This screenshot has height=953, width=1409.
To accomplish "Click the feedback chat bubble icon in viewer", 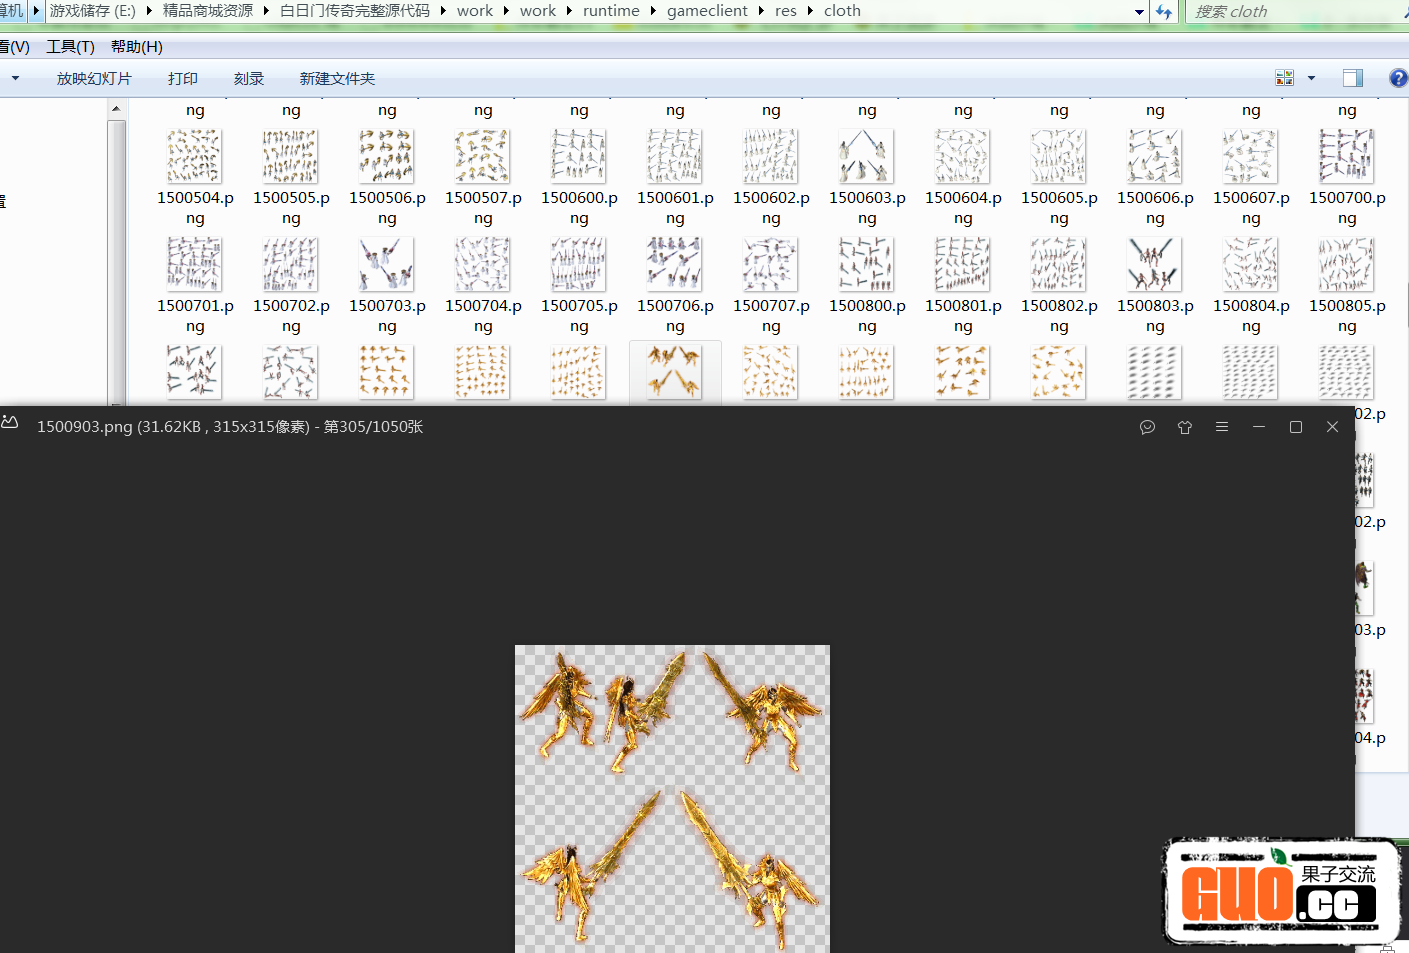I will pos(1147,427).
